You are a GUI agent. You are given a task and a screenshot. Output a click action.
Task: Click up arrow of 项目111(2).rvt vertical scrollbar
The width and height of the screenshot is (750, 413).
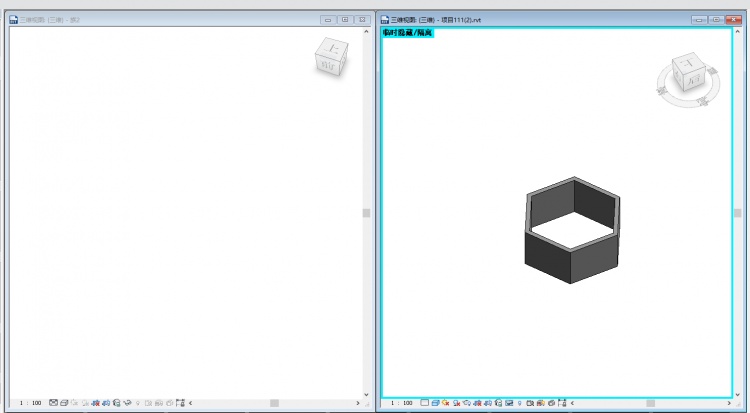tap(738, 32)
